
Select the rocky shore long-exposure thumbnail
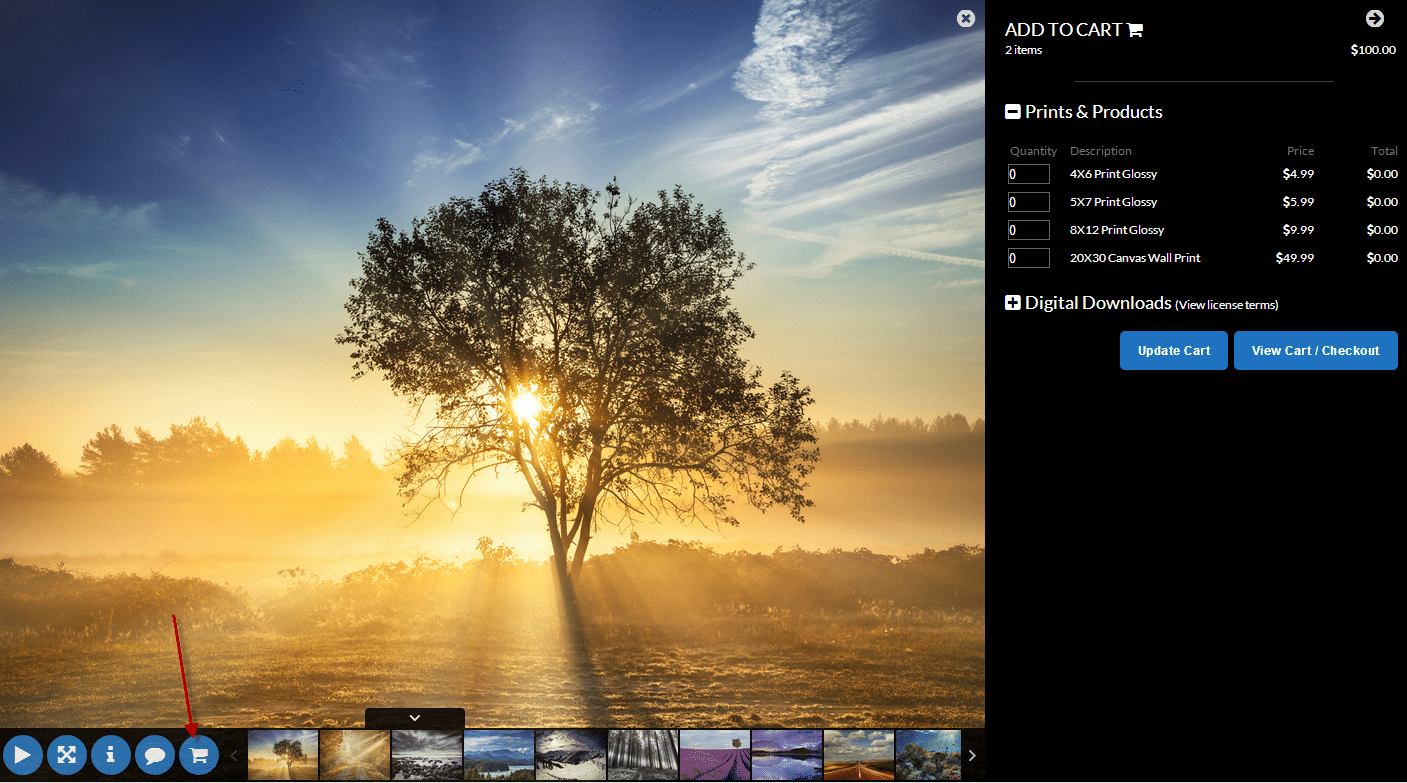(x=427, y=755)
